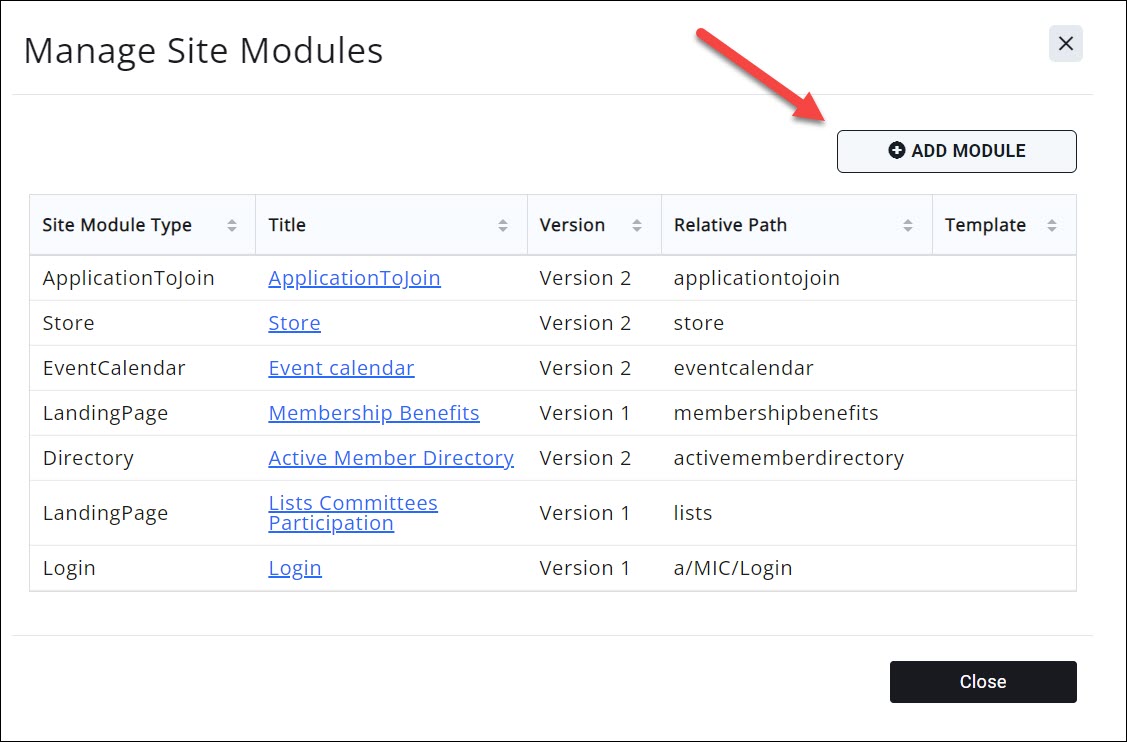The height and width of the screenshot is (742, 1127).
Task: Click sort arrows beside Template header
Action: point(1052,226)
